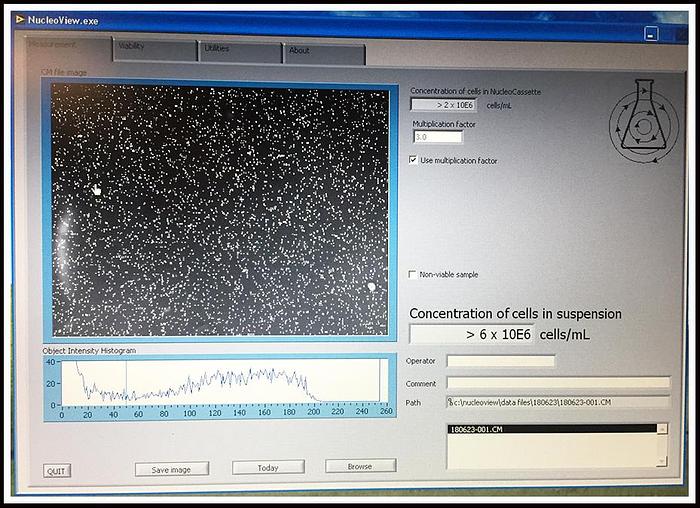Click the path folder icon

point(451,402)
